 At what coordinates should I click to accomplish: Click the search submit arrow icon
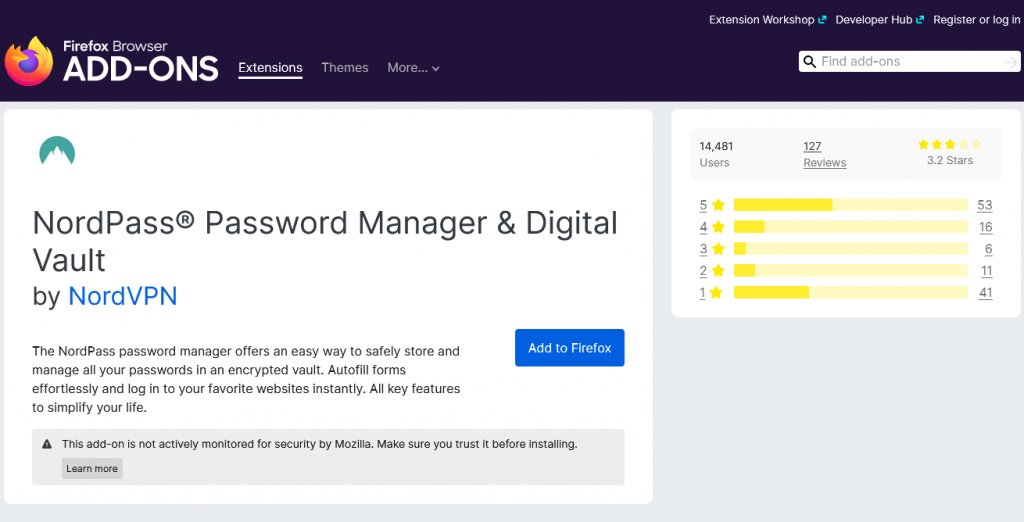point(1010,62)
